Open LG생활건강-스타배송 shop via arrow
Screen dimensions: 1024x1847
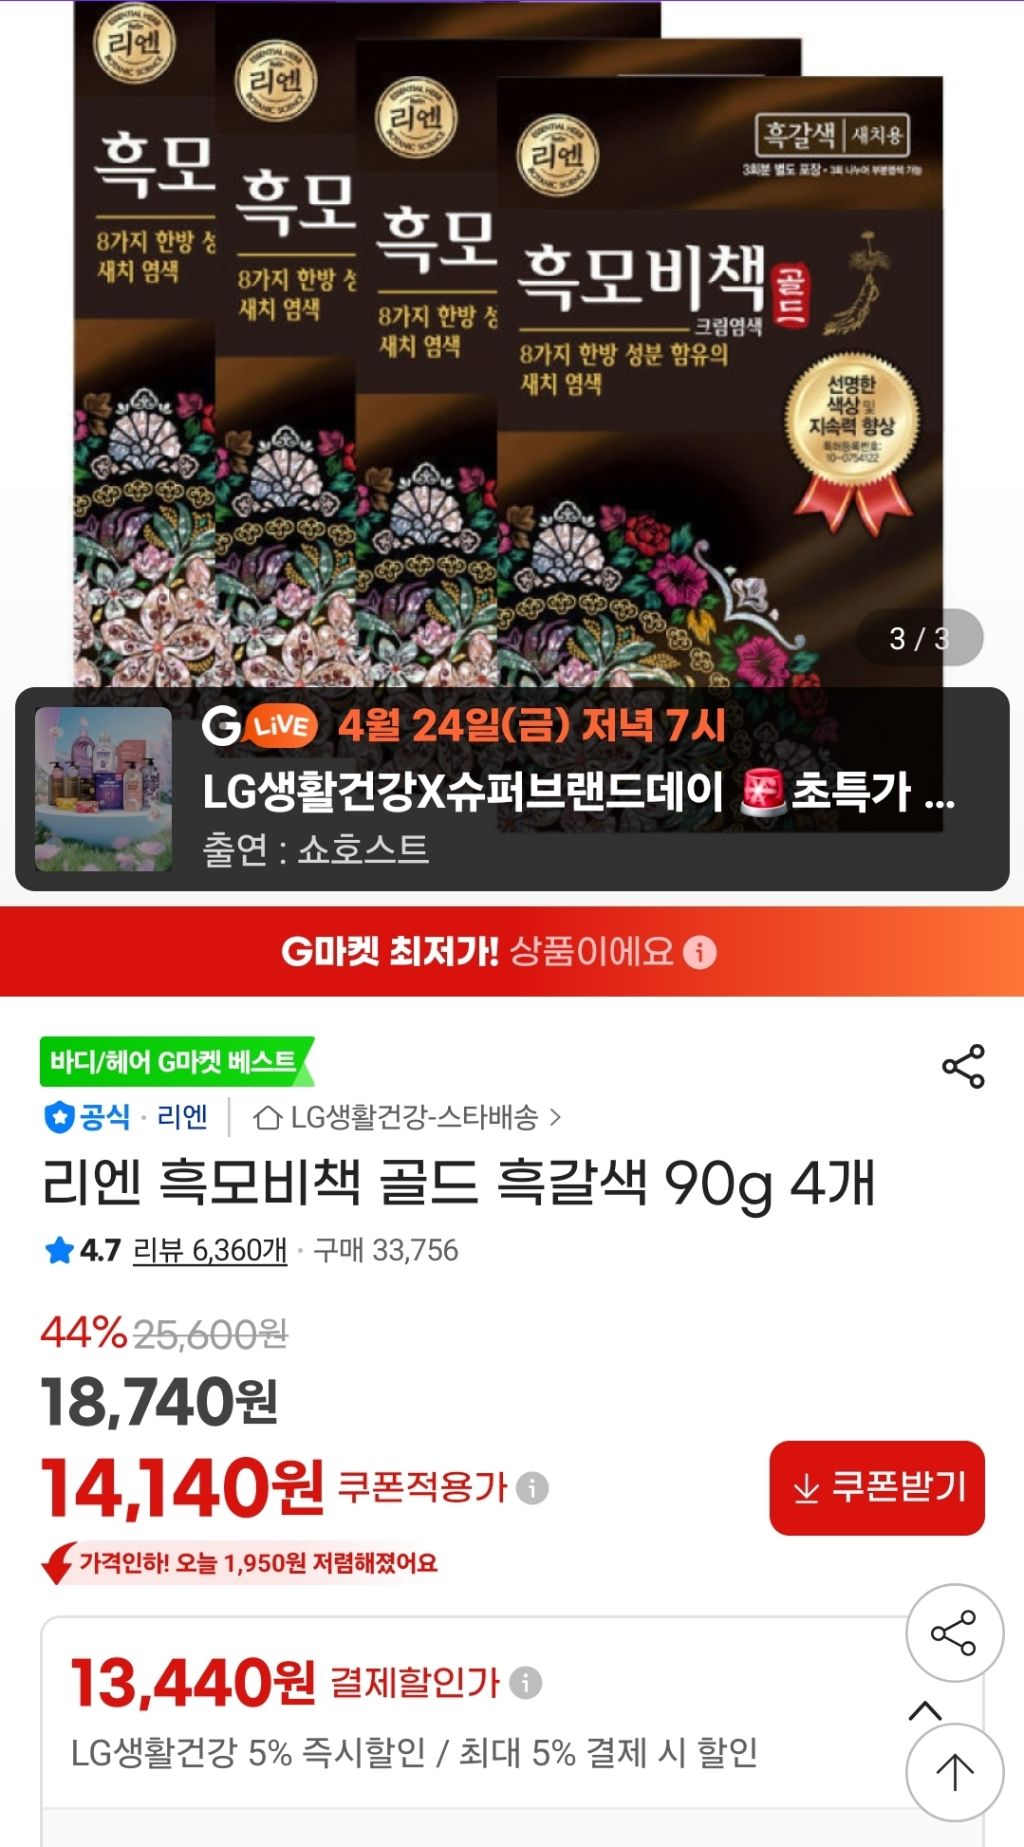pos(556,1117)
